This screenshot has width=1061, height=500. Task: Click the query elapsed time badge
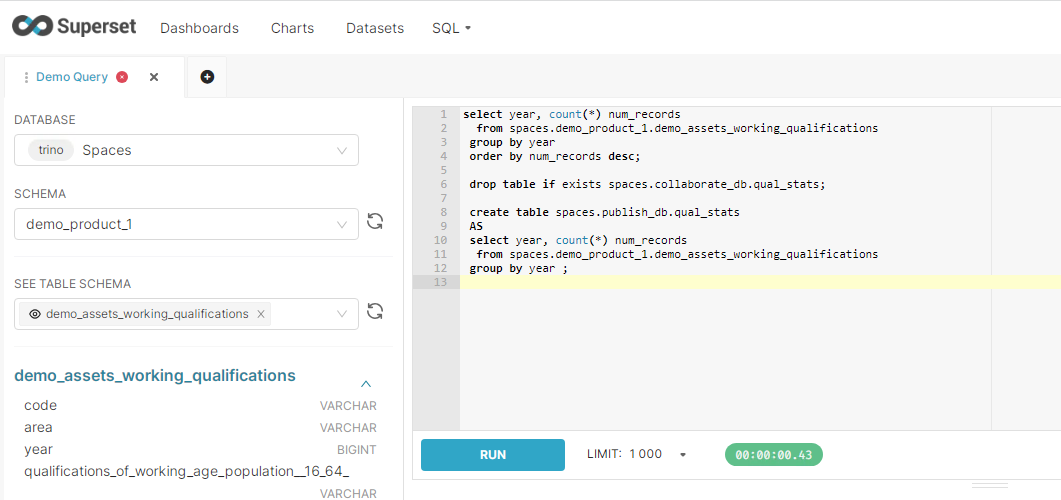coord(773,455)
